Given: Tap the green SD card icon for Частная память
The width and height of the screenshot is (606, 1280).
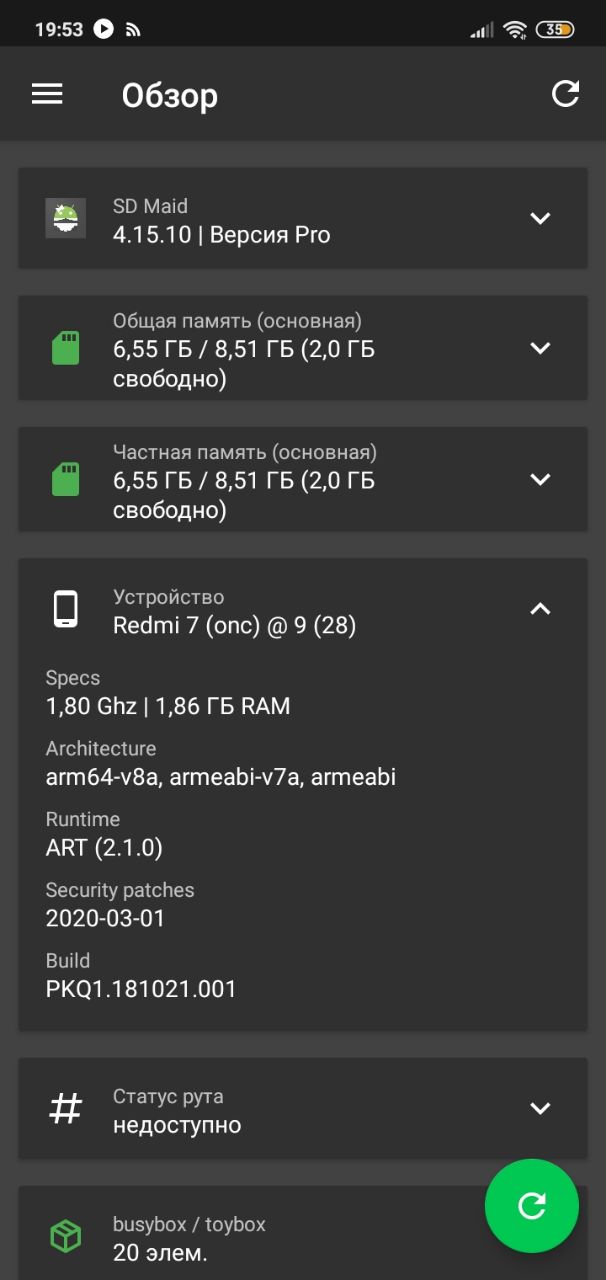Looking at the screenshot, I should [x=66, y=479].
